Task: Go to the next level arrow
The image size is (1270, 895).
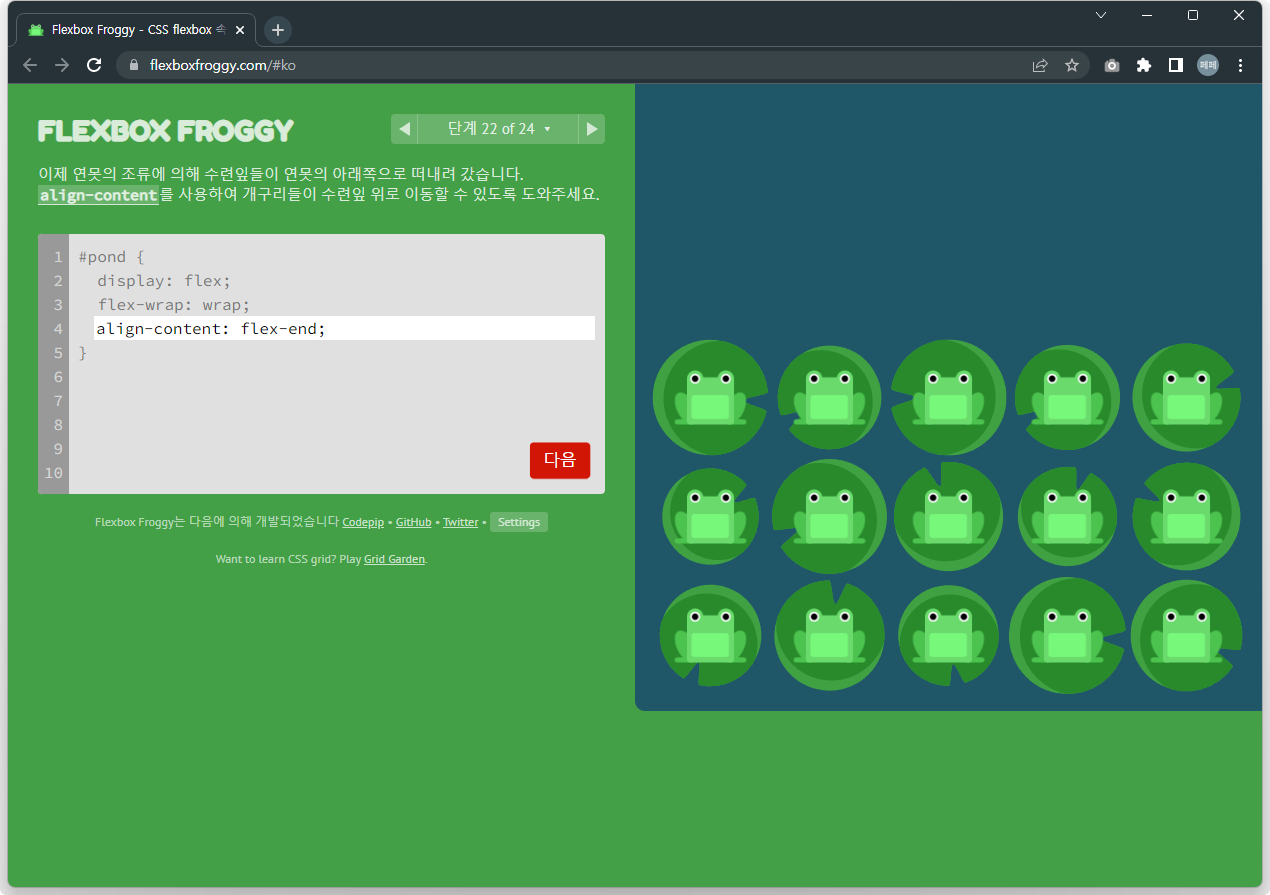Action: coord(592,129)
